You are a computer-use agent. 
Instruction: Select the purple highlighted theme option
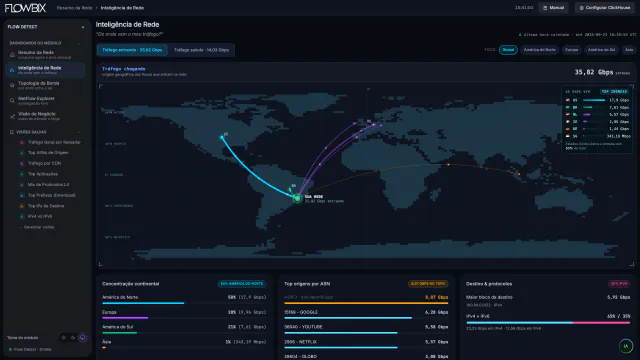click(83, 338)
